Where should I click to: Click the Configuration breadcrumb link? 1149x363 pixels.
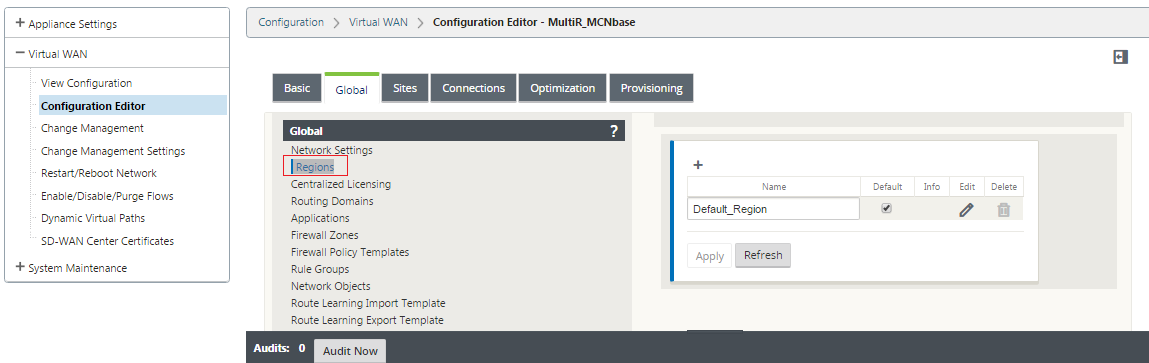click(x=291, y=22)
